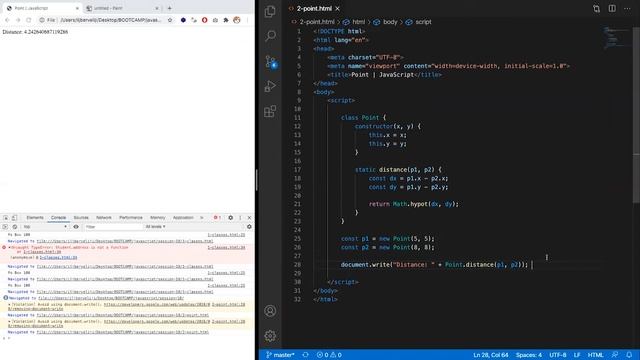Open the DevTools customize three-dot menu
This screenshot has height=360, width=640.
click(x=240, y=218)
